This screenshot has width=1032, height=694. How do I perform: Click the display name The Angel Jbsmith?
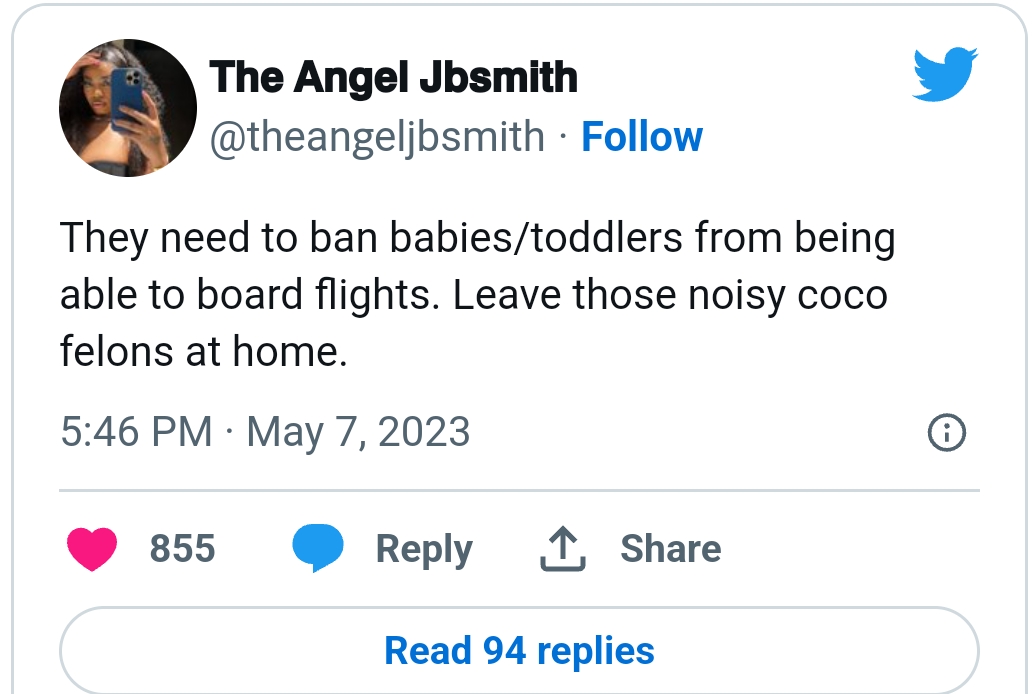pyautogui.click(x=393, y=78)
